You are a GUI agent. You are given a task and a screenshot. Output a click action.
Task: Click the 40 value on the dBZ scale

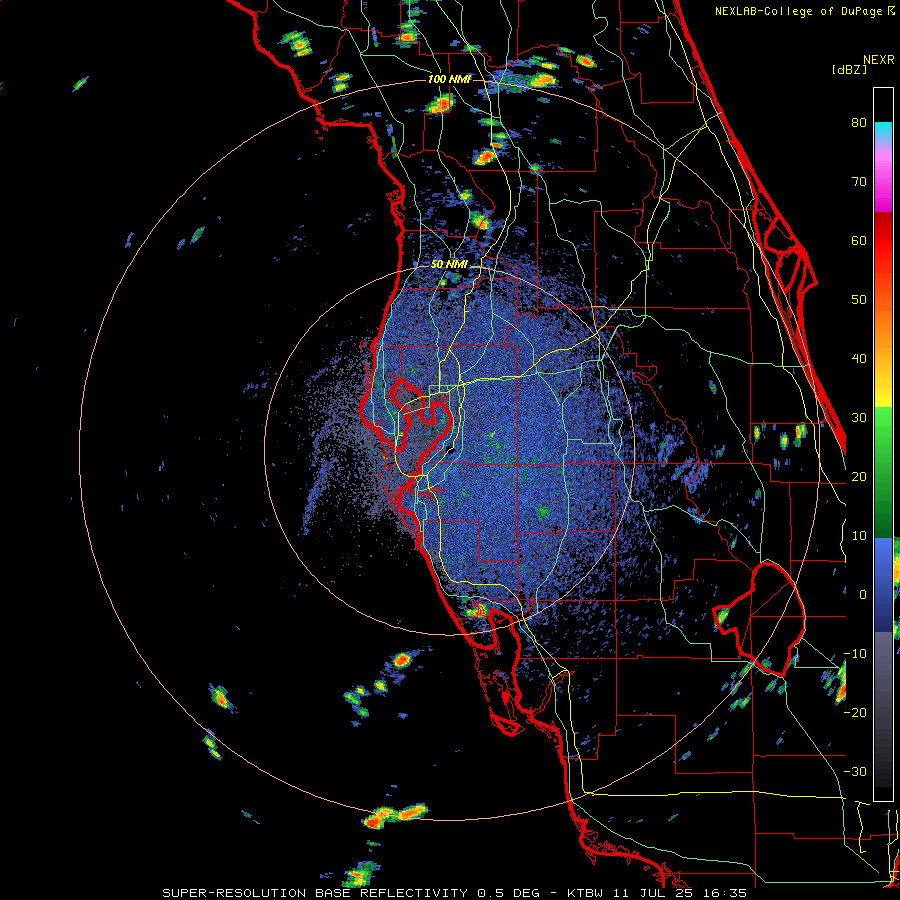point(859,359)
